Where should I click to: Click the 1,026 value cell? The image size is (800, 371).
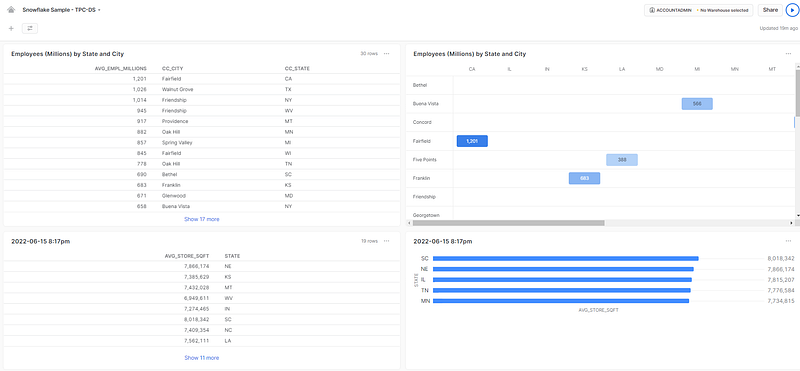pos(139,89)
